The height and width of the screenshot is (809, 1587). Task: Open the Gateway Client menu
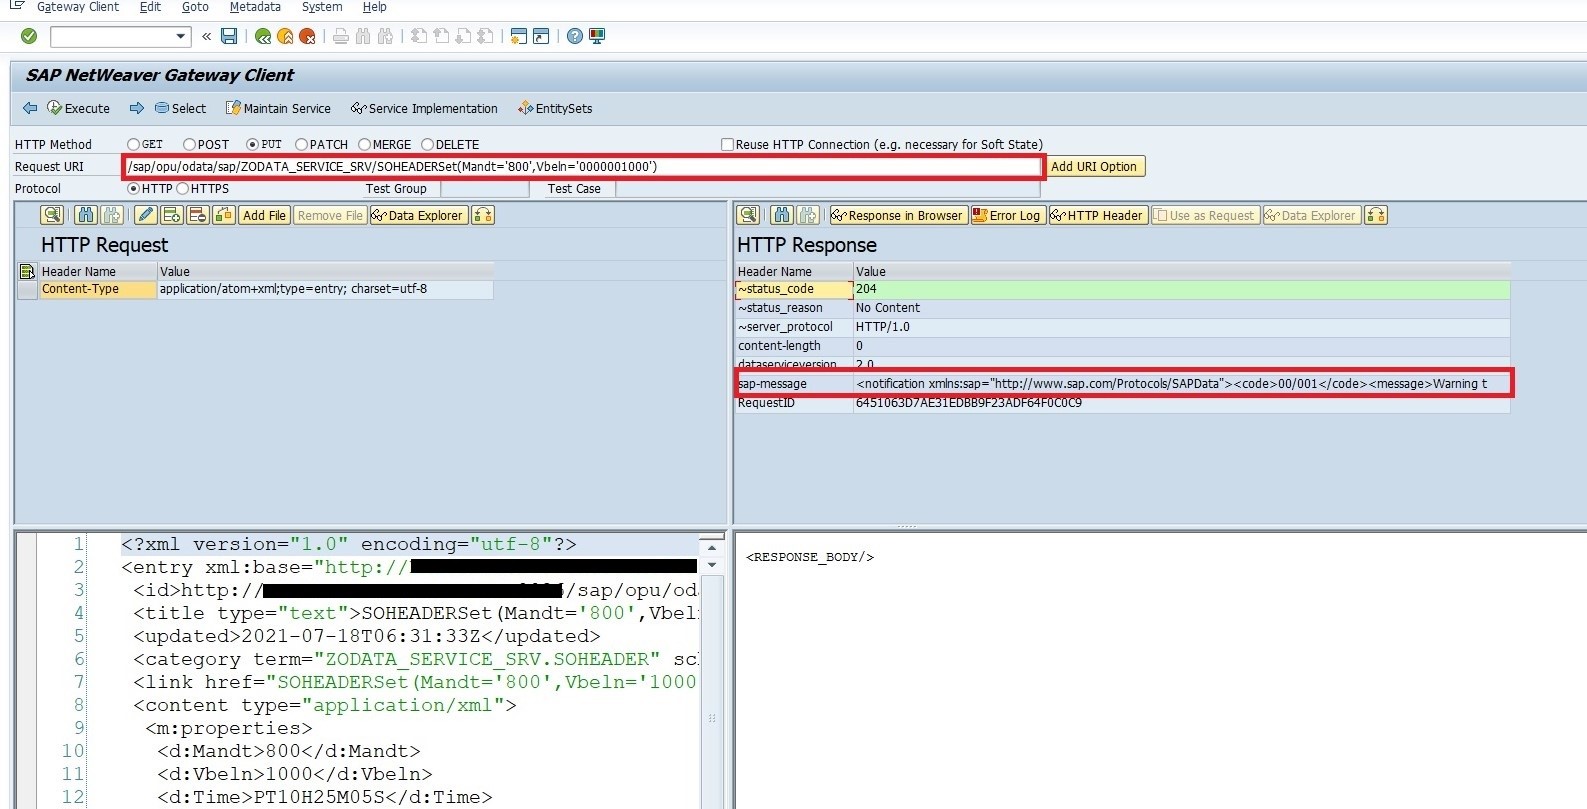click(x=78, y=7)
